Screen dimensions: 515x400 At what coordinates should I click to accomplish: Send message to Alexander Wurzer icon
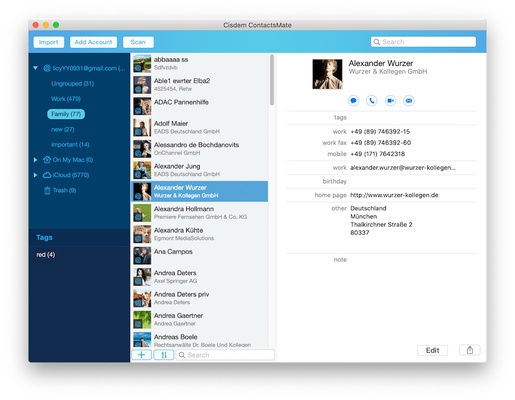pyautogui.click(x=353, y=100)
